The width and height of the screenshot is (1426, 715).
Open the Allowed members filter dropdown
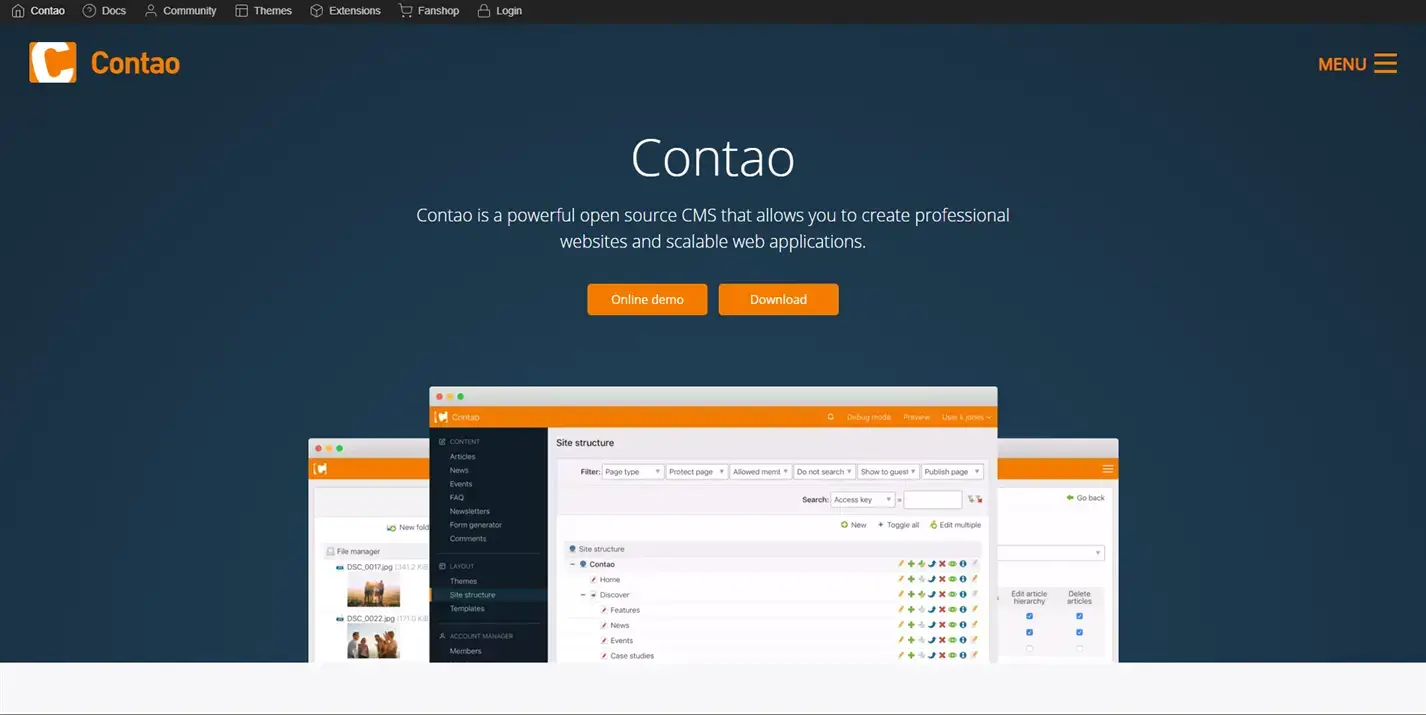click(761, 472)
